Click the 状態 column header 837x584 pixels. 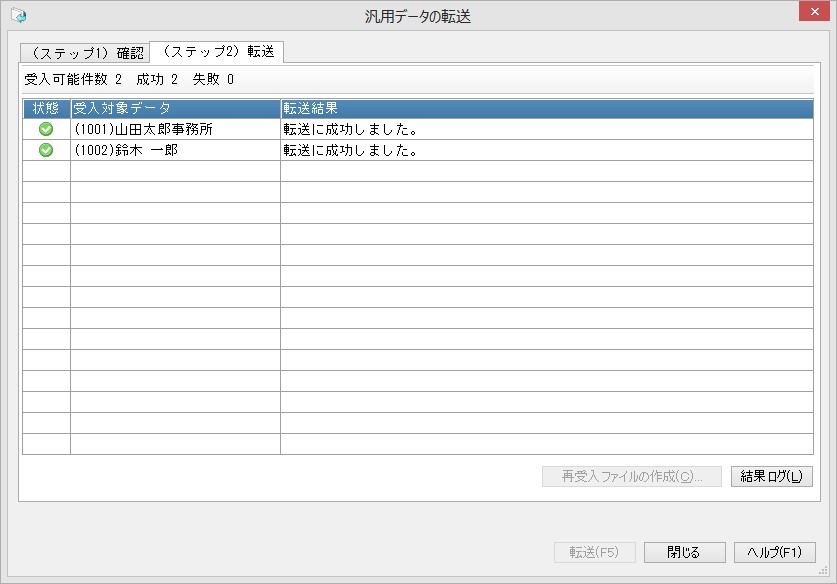click(x=46, y=108)
